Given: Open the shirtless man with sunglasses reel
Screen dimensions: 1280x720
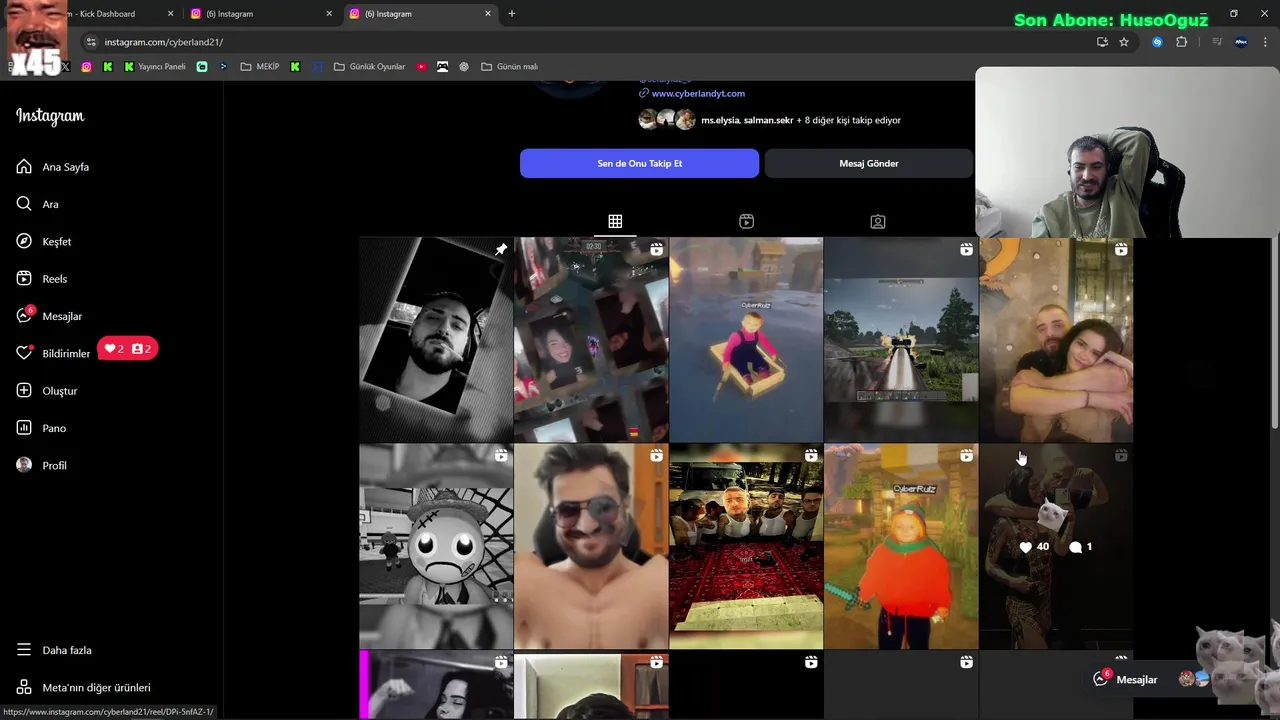Looking at the screenshot, I should (591, 547).
